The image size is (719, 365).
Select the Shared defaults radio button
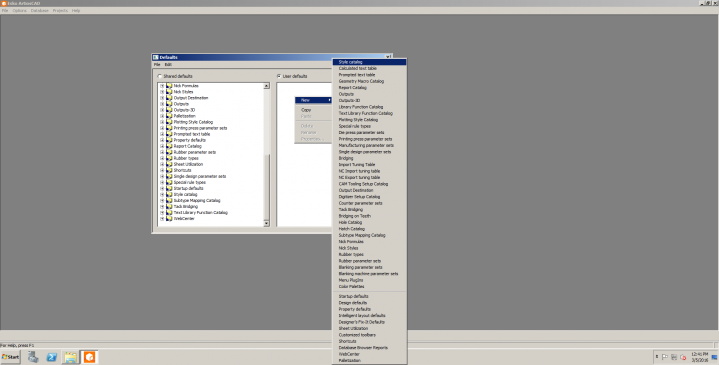[160, 76]
